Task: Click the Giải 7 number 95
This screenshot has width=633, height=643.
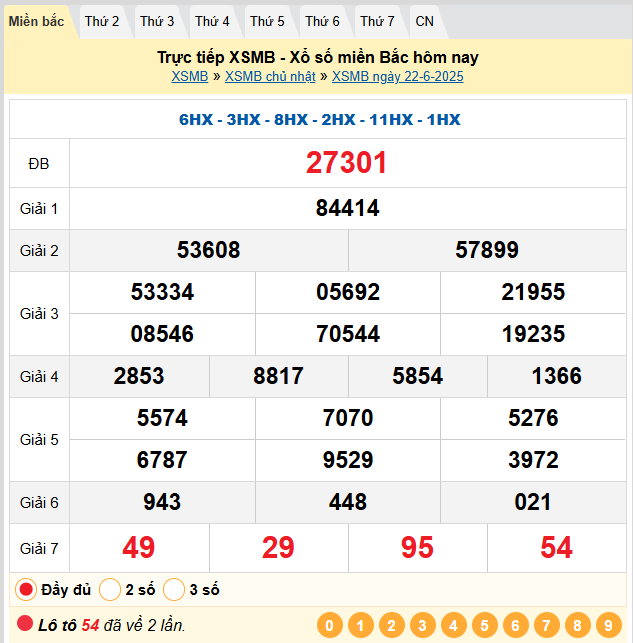Action: click(x=418, y=548)
